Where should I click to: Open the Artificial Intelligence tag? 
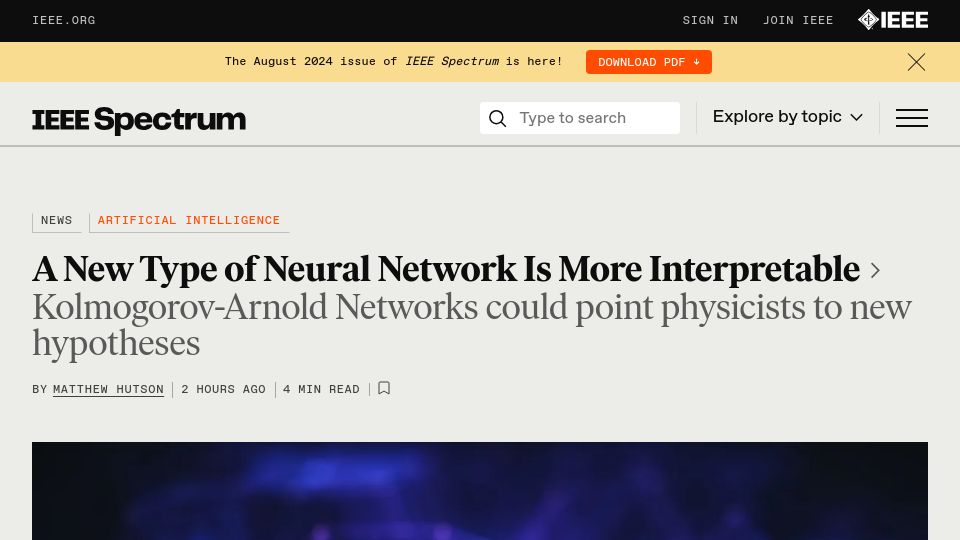189,220
